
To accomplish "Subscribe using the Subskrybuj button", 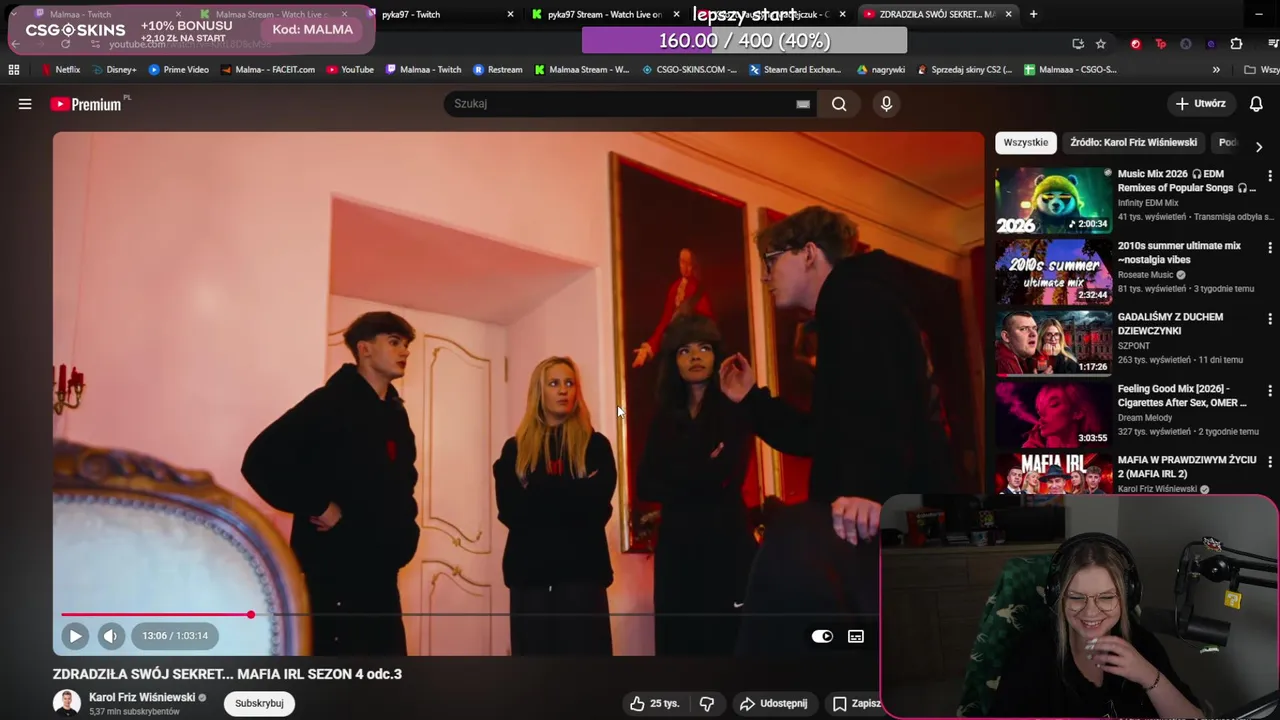I will [259, 704].
